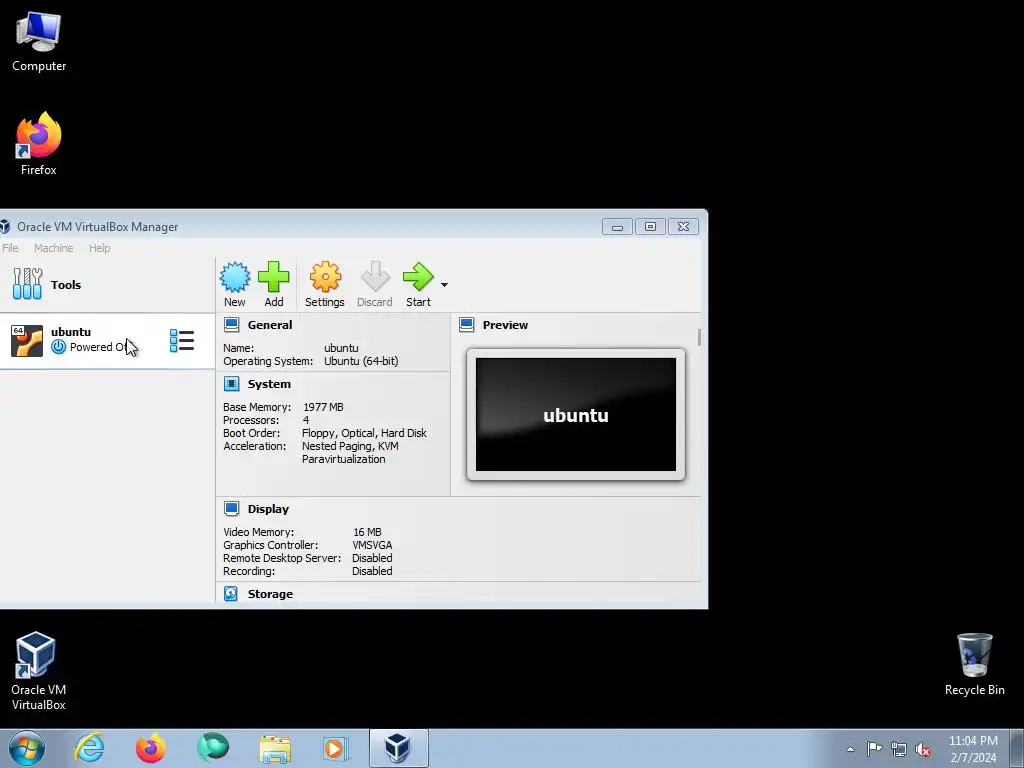The height and width of the screenshot is (768, 1024).
Task: Open the Firefox desktop shortcut
Action: click(39, 143)
